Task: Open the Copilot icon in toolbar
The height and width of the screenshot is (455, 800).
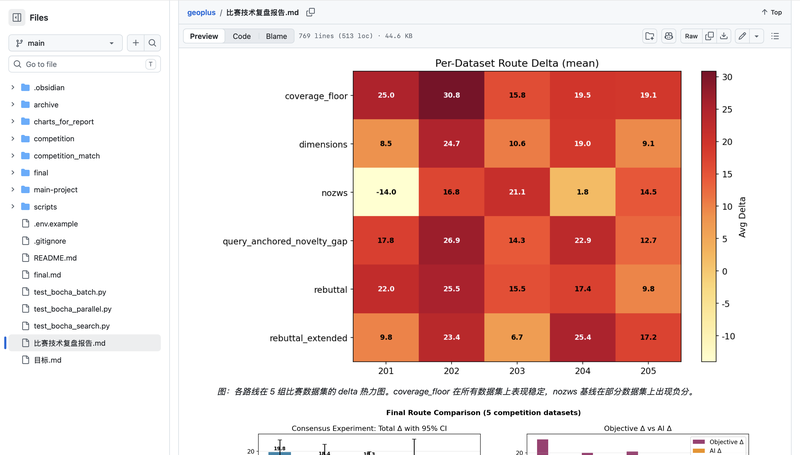Action: (668, 36)
